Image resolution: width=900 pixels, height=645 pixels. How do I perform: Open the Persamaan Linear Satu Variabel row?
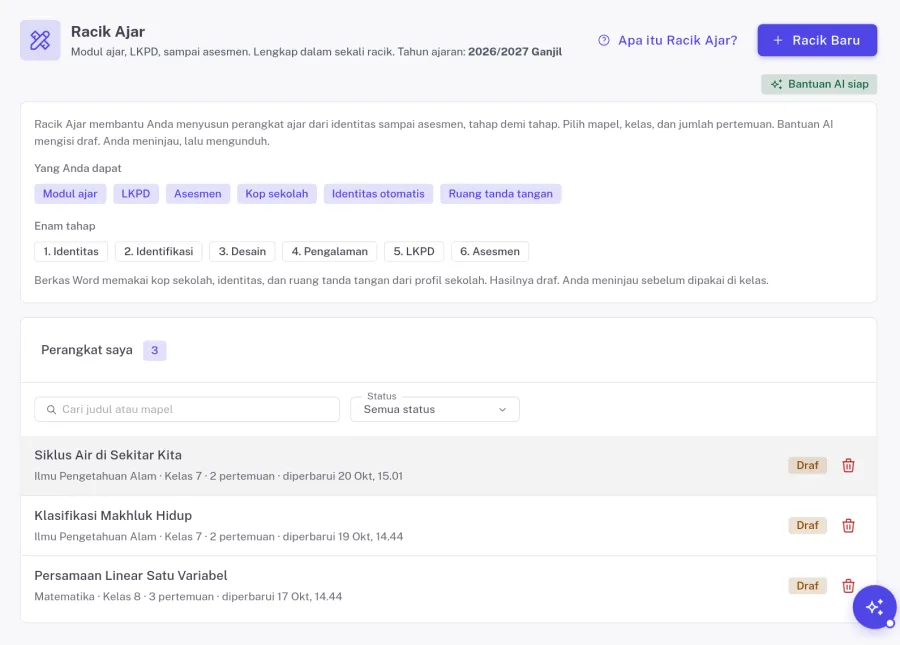click(448, 586)
